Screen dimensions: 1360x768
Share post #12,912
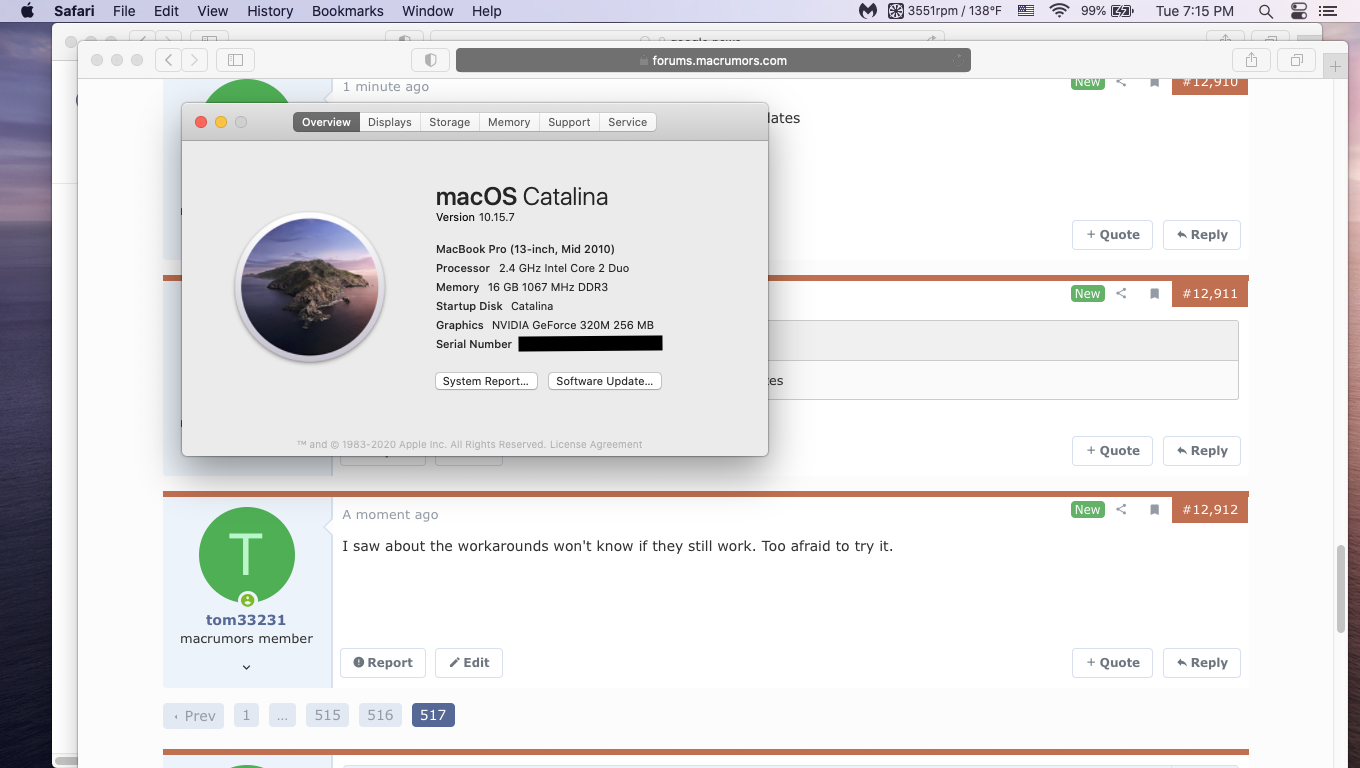1121,510
